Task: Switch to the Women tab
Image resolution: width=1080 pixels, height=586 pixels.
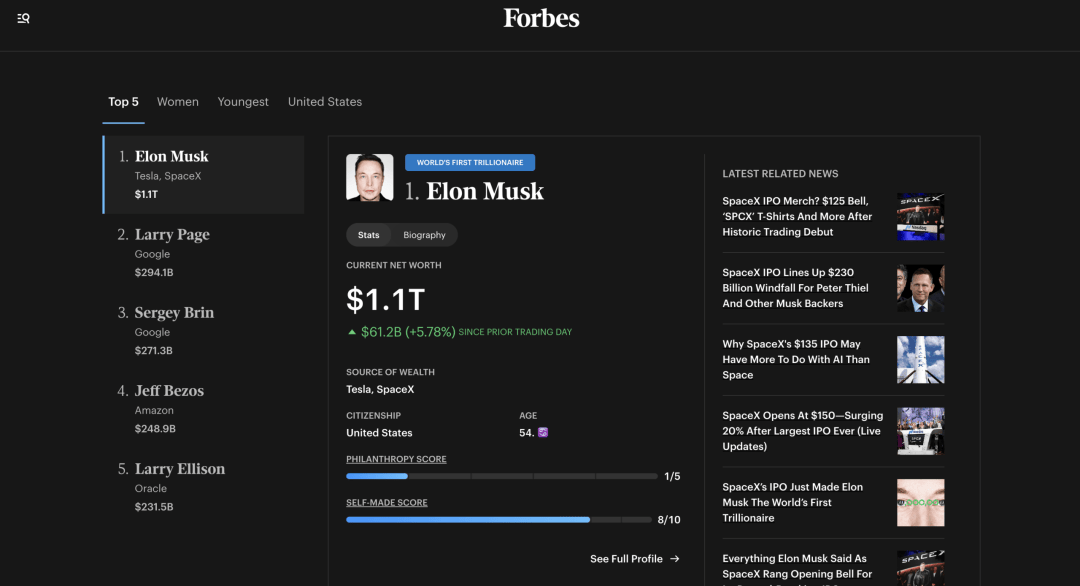Action: (178, 102)
